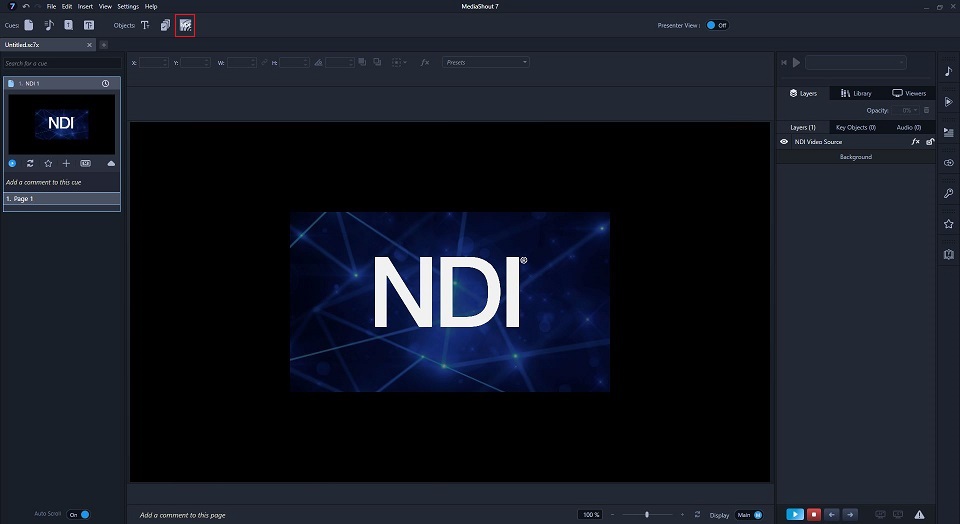Viewport: 960px width, 524px height.
Task: Mark NDI 1 cue as favorite star
Action: (x=48, y=163)
